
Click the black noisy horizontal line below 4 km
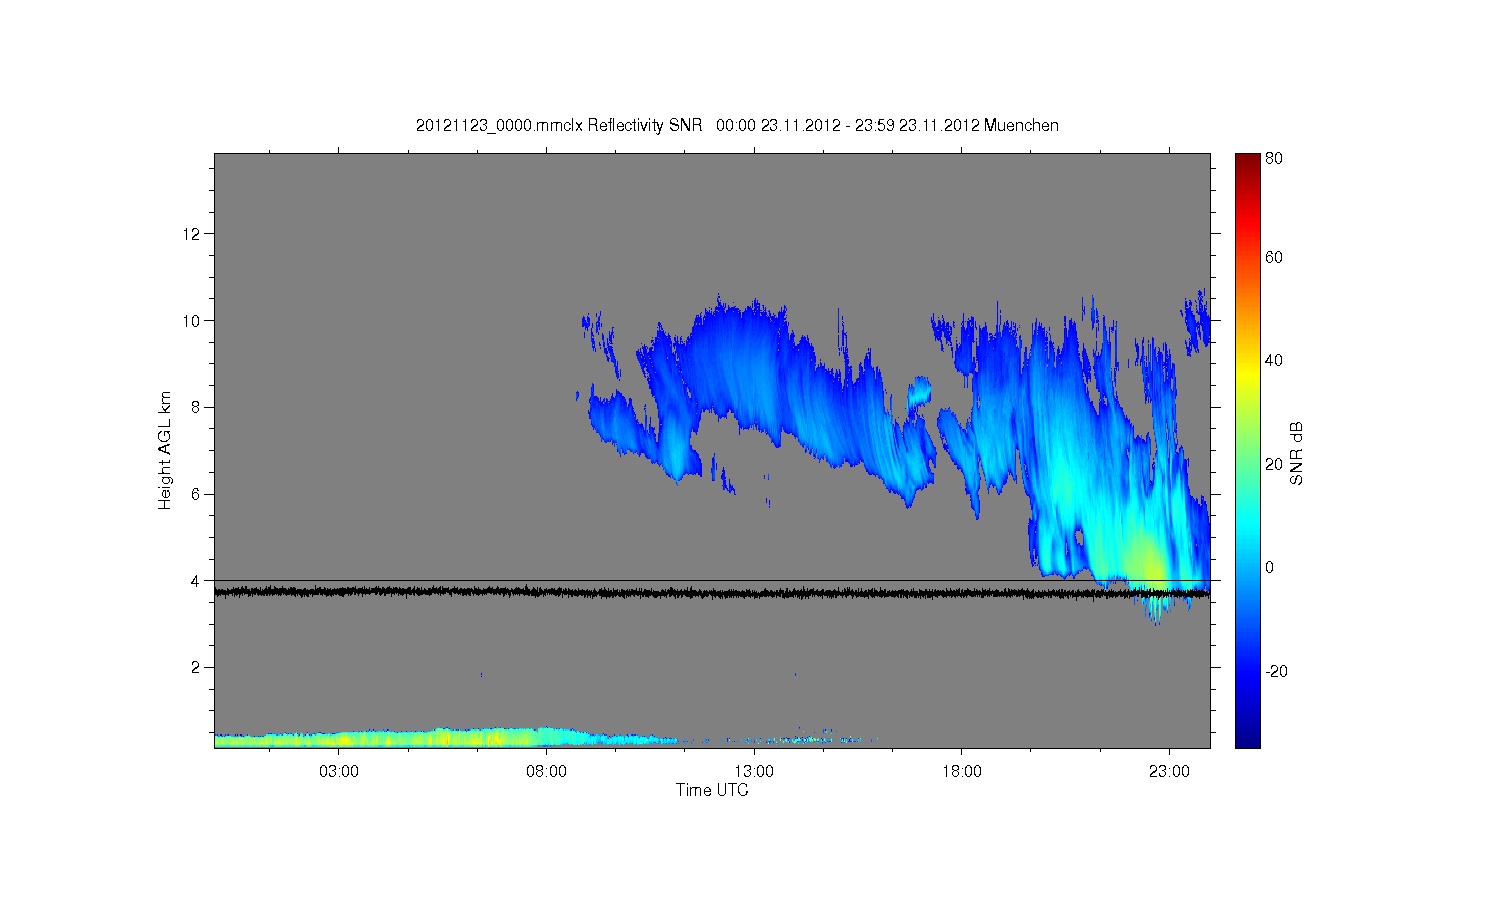click(712, 592)
